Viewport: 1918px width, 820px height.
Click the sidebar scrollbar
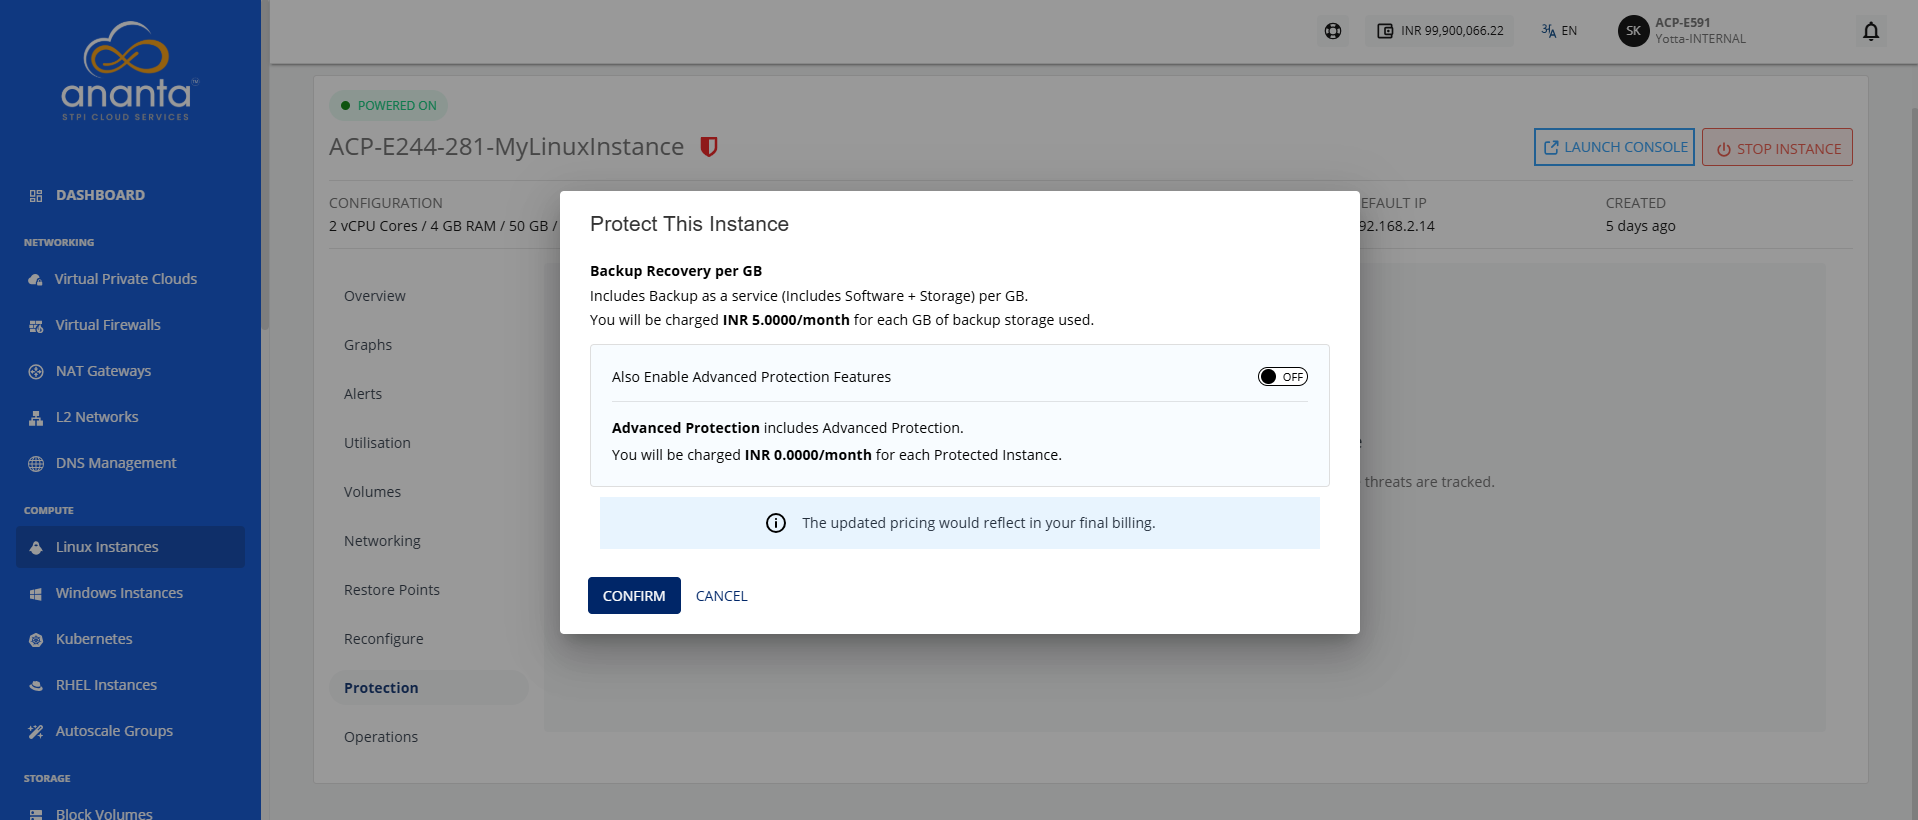tap(265, 165)
